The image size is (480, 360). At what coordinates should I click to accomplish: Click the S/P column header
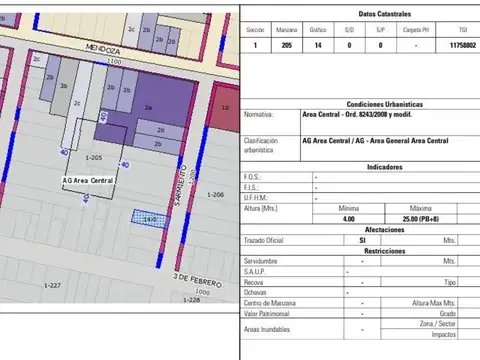381,30
